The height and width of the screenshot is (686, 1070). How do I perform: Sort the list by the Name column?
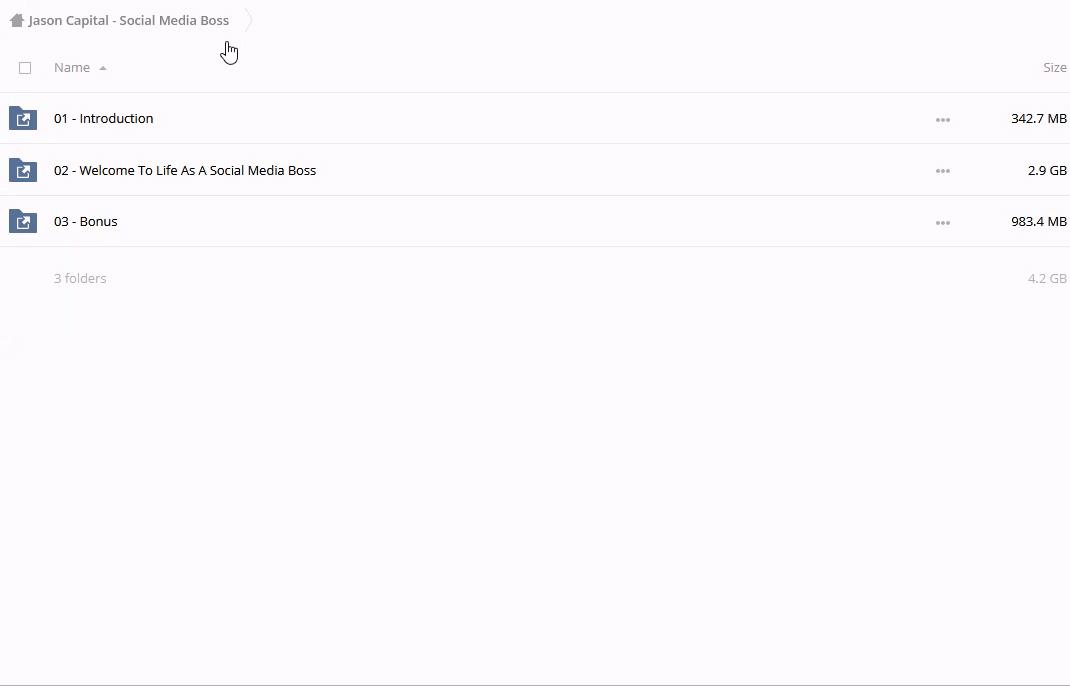tap(72, 68)
